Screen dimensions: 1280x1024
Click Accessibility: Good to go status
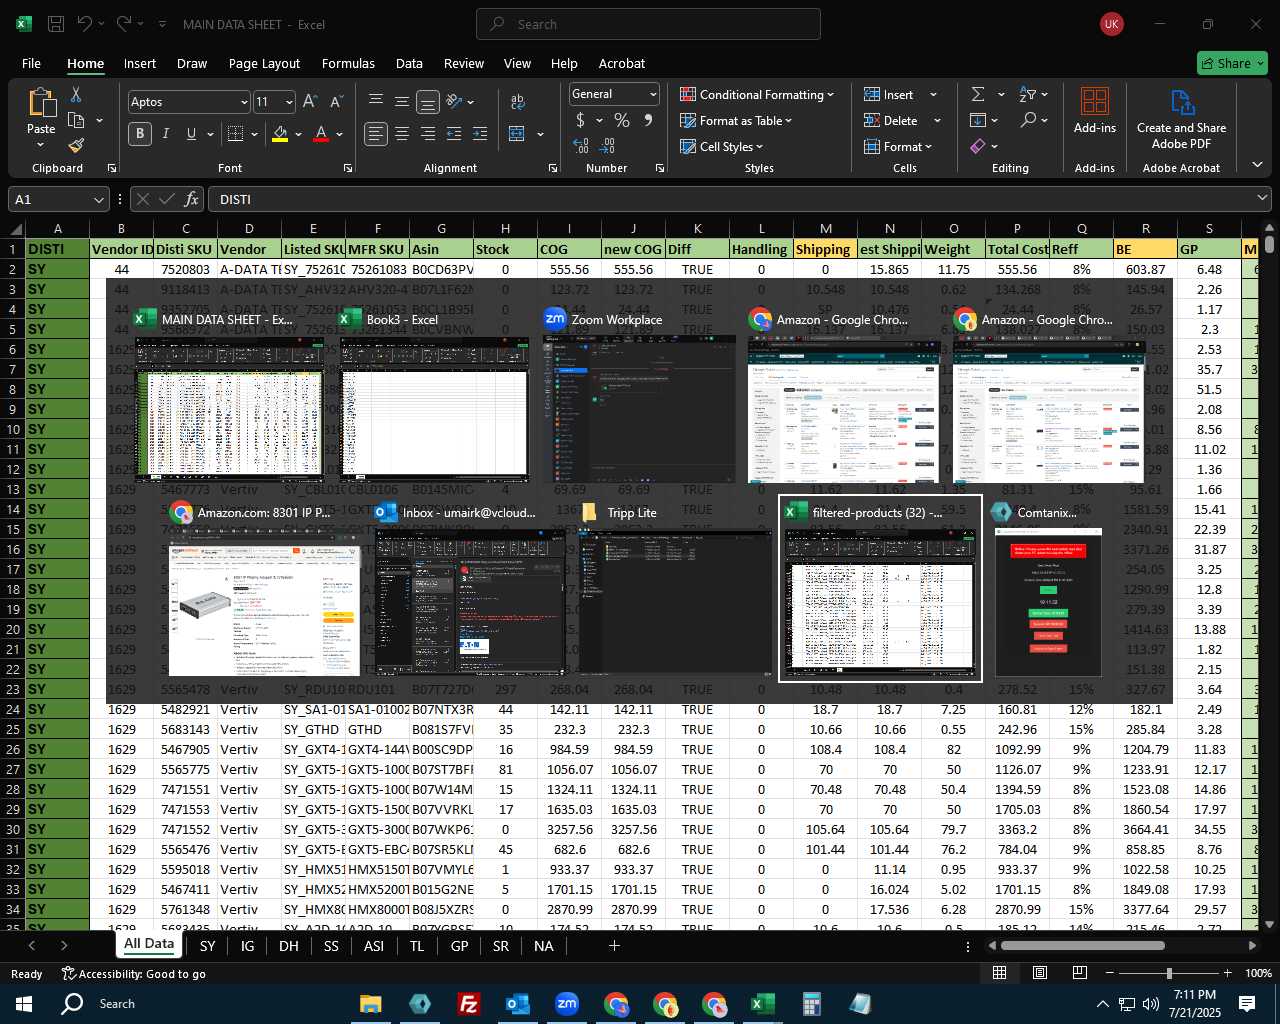click(133, 973)
